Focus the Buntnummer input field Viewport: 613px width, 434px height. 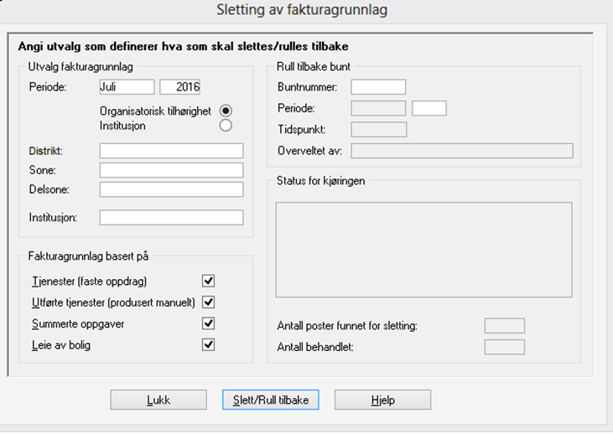click(378, 87)
